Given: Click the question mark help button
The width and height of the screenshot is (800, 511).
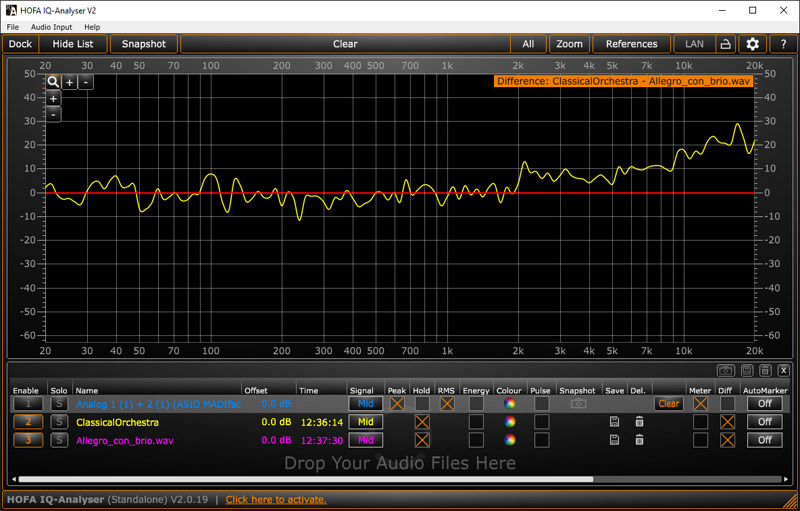Looking at the screenshot, I should pyautogui.click(x=782, y=44).
